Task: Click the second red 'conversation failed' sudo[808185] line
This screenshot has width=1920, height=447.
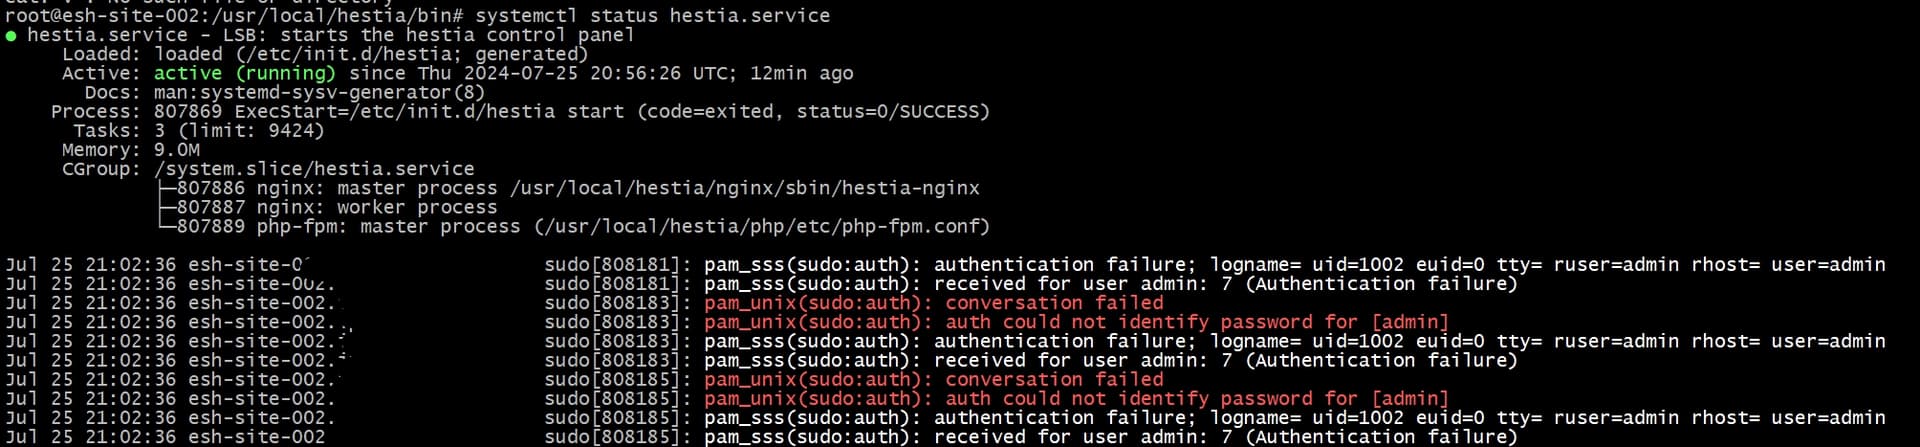Action: pyautogui.click(x=934, y=379)
